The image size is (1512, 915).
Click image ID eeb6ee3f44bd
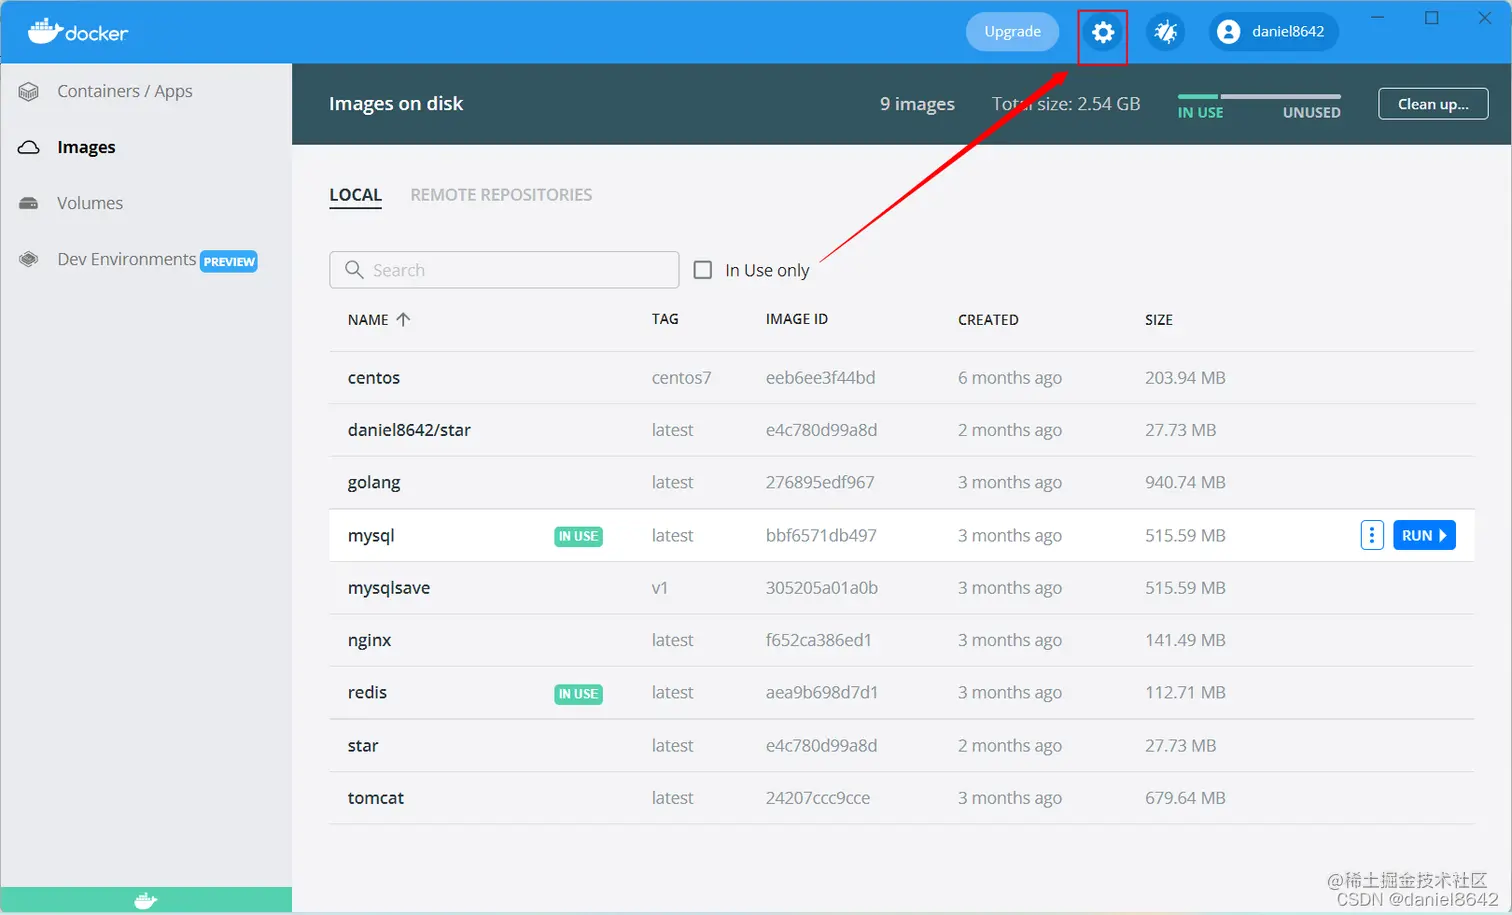tap(821, 378)
